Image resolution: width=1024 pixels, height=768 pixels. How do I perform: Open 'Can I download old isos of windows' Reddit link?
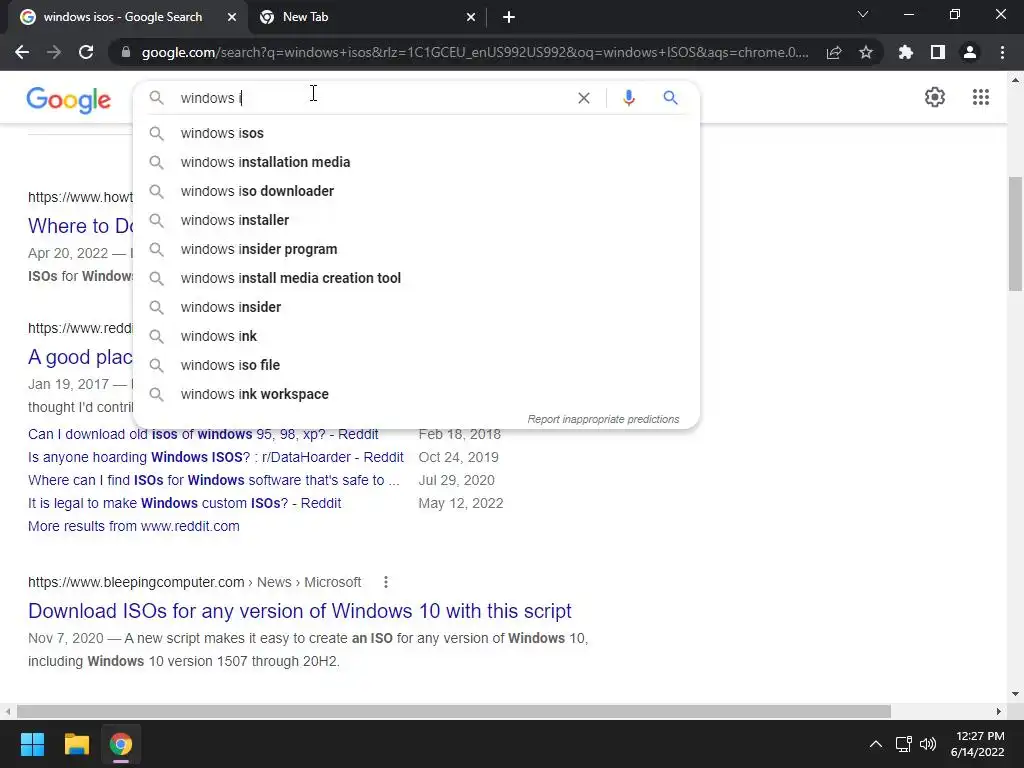tap(203, 434)
